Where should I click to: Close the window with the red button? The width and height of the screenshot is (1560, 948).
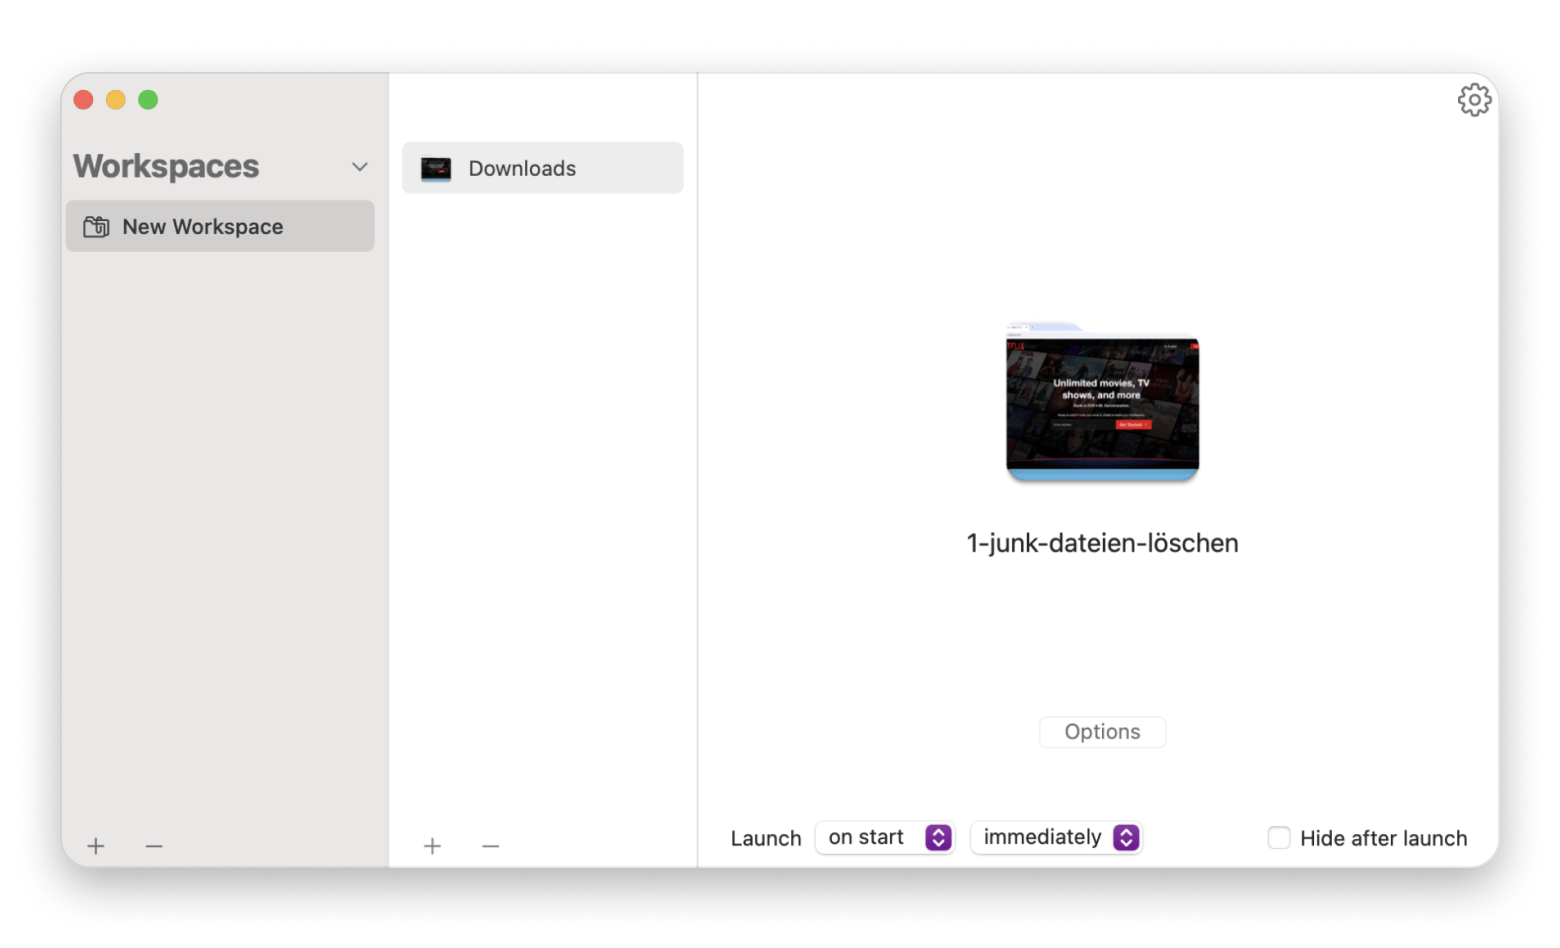click(x=84, y=100)
